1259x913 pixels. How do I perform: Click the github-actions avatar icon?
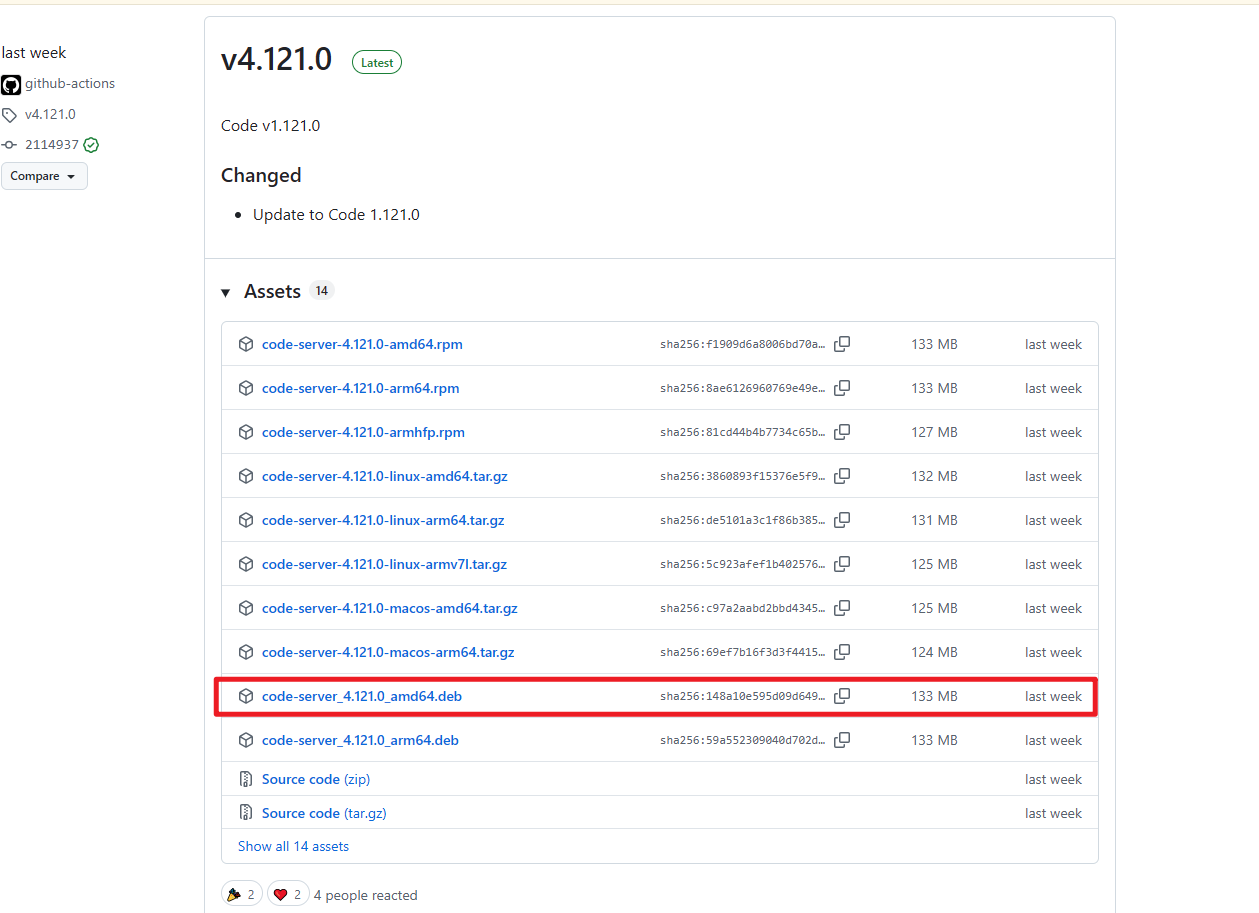(x=11, y=84)
